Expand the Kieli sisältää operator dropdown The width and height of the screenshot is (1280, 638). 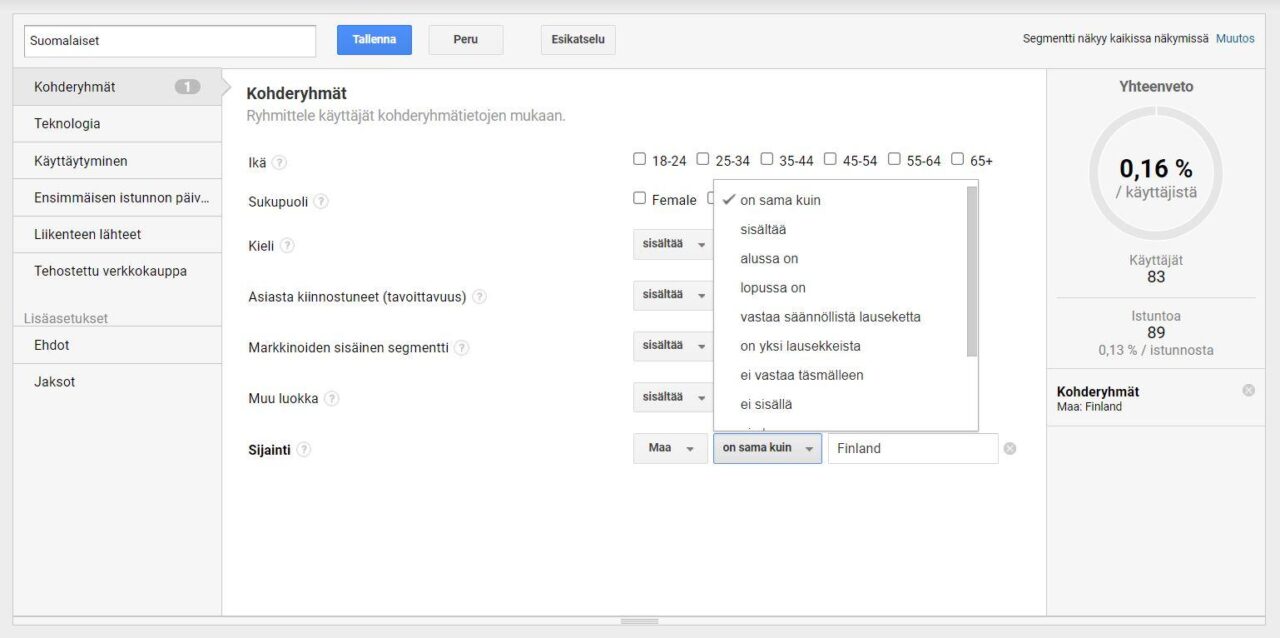pyautogui.click(x=672, y=244)
